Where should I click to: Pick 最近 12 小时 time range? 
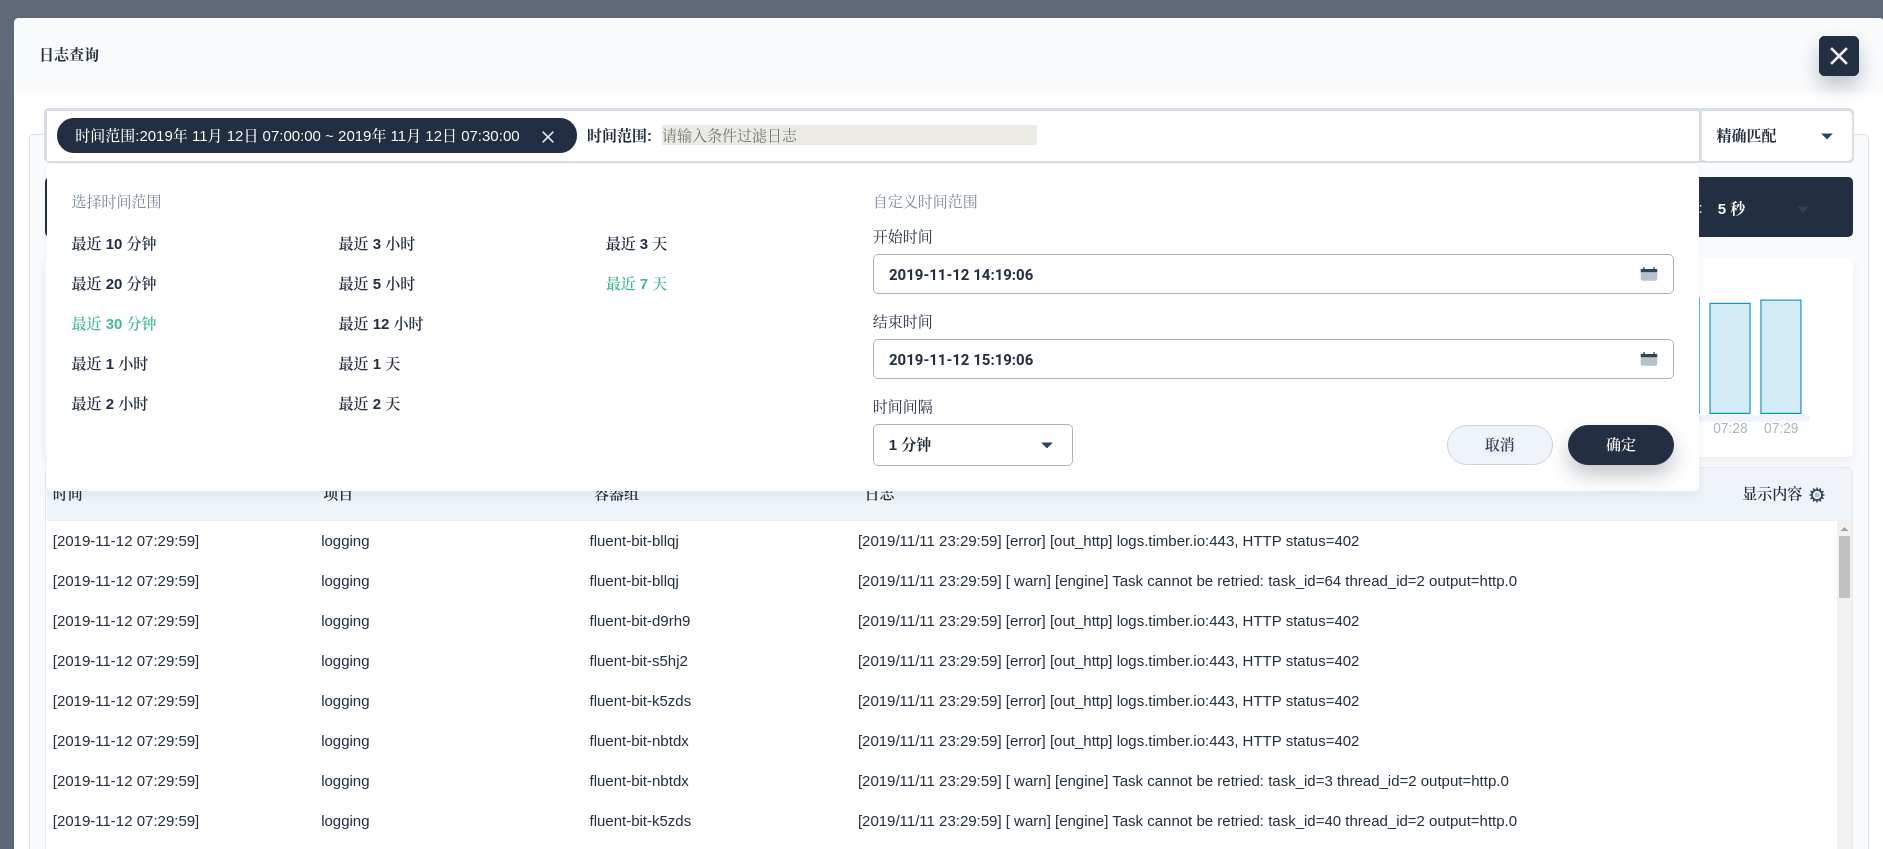coord(381,324)
